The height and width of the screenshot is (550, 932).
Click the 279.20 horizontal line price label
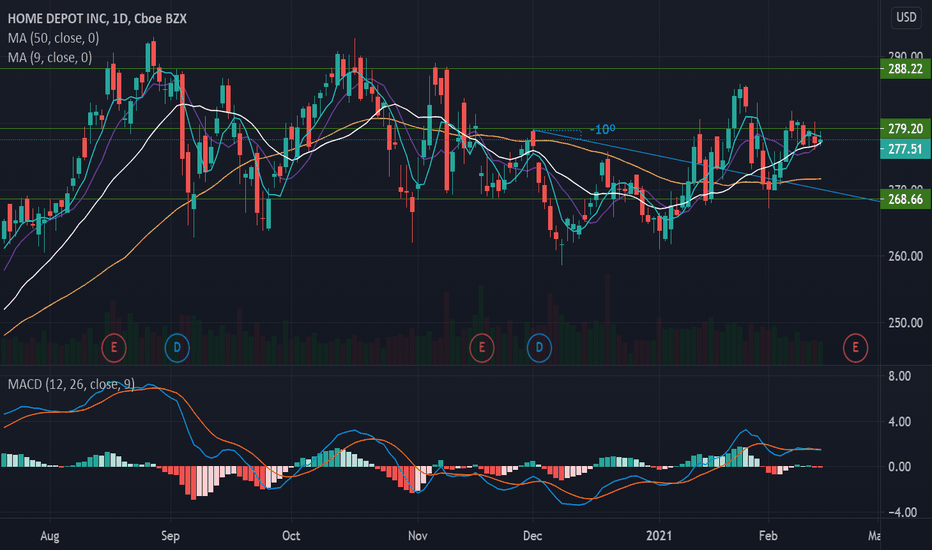[x=905, y=128]
